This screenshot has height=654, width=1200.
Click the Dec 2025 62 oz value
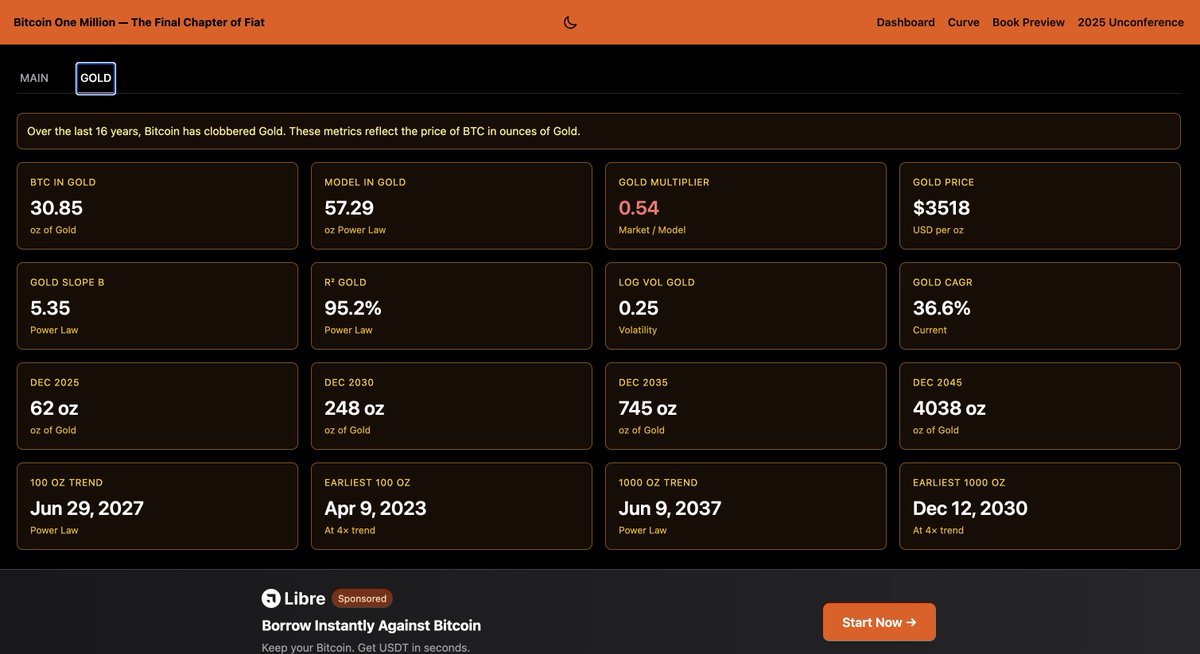54,408
